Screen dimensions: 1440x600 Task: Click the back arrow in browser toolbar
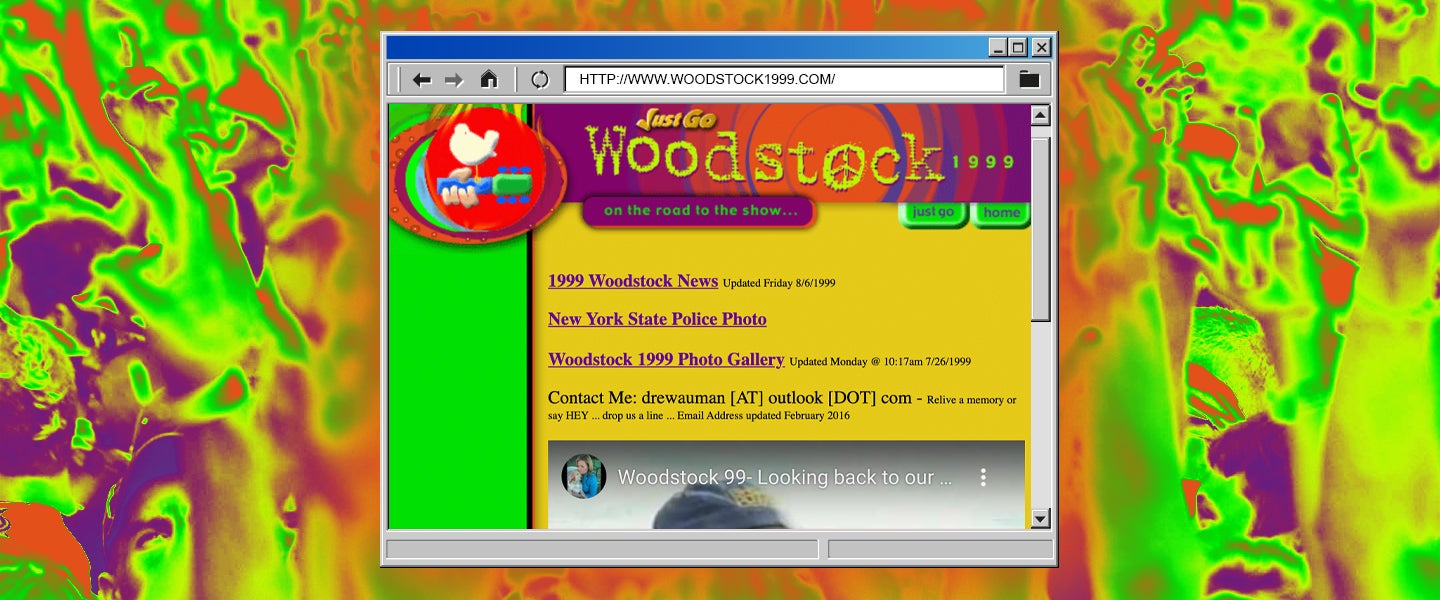click(422, 80)
